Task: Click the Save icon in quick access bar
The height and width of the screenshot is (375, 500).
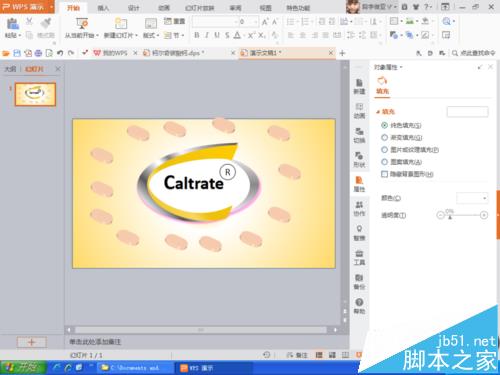Action: pyautogui.click(x=17, y=53)
